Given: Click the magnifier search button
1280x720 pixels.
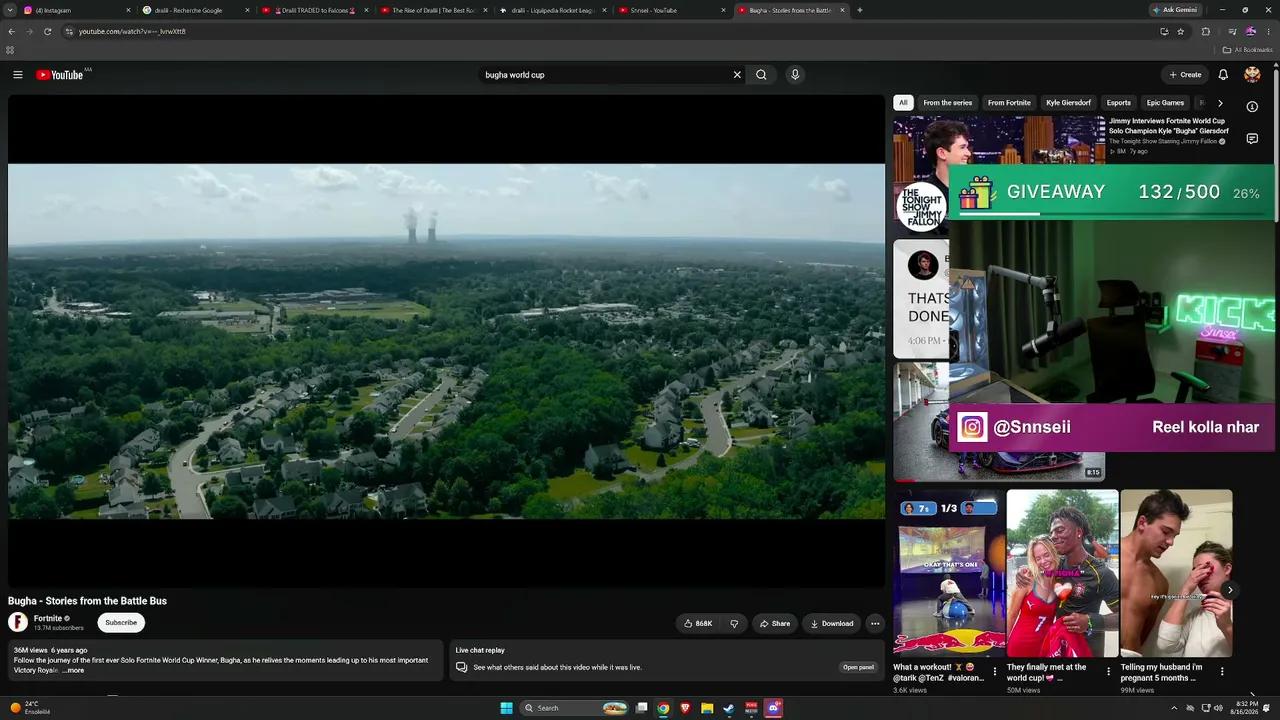Looking at the screenshot, I should click(761, 75).
